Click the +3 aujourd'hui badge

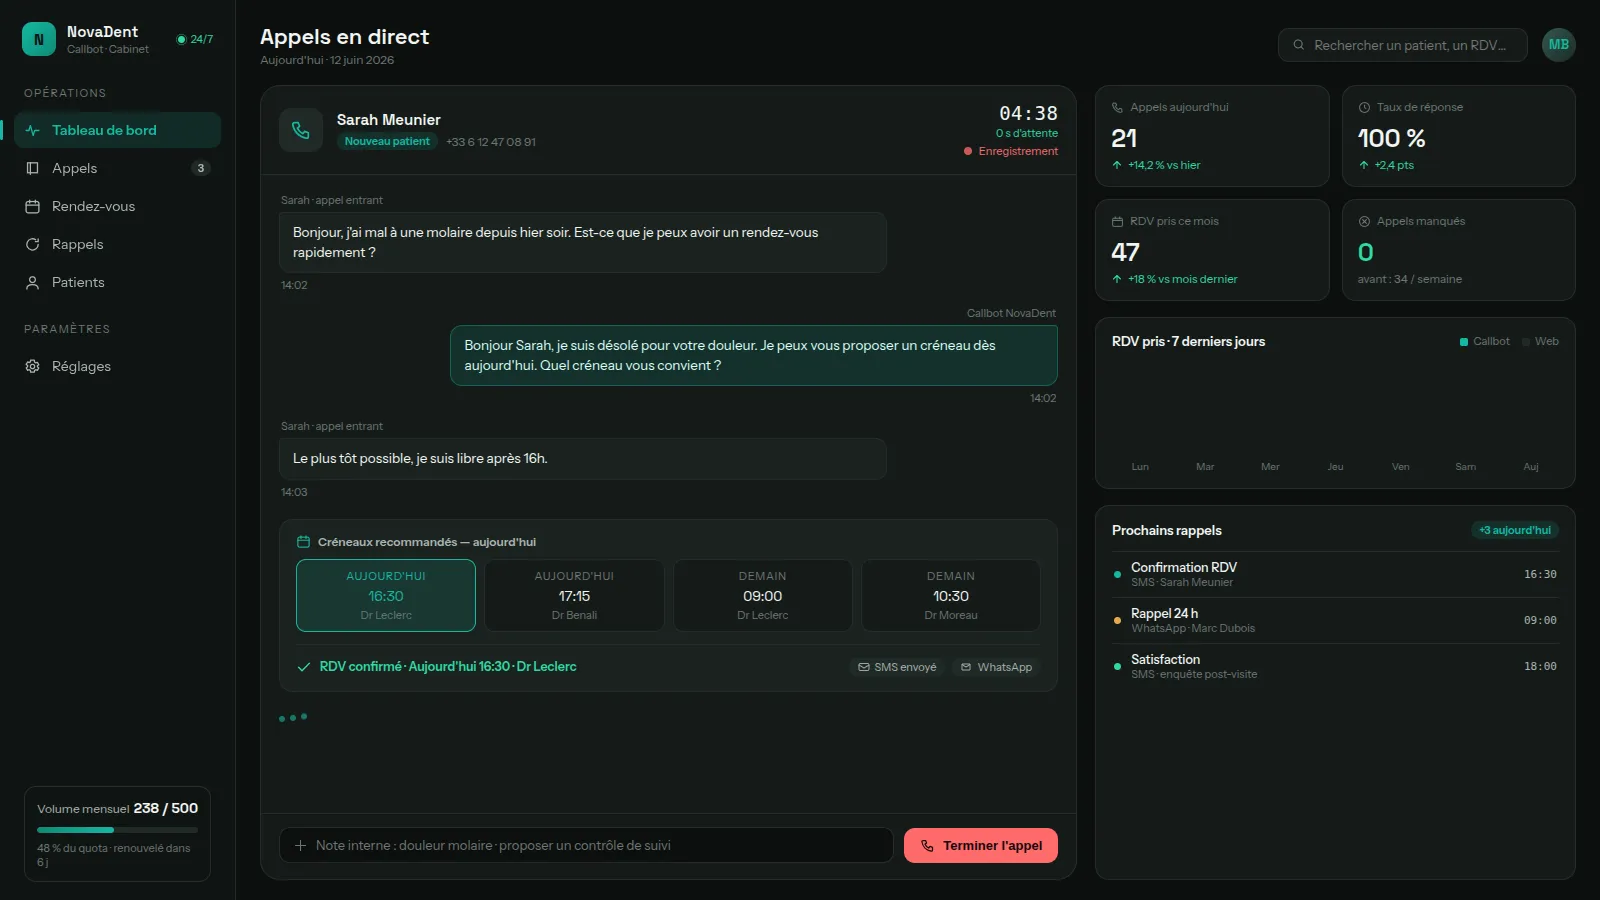click(1515, 530)
